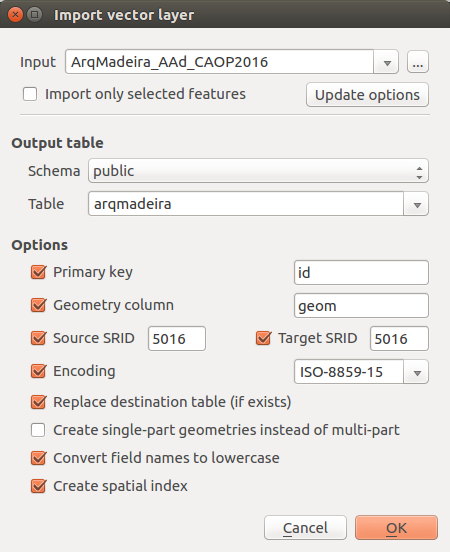Expand the Table name dropdown arrow
This screenshot has height=552, width=450.
tap(417, 204)
